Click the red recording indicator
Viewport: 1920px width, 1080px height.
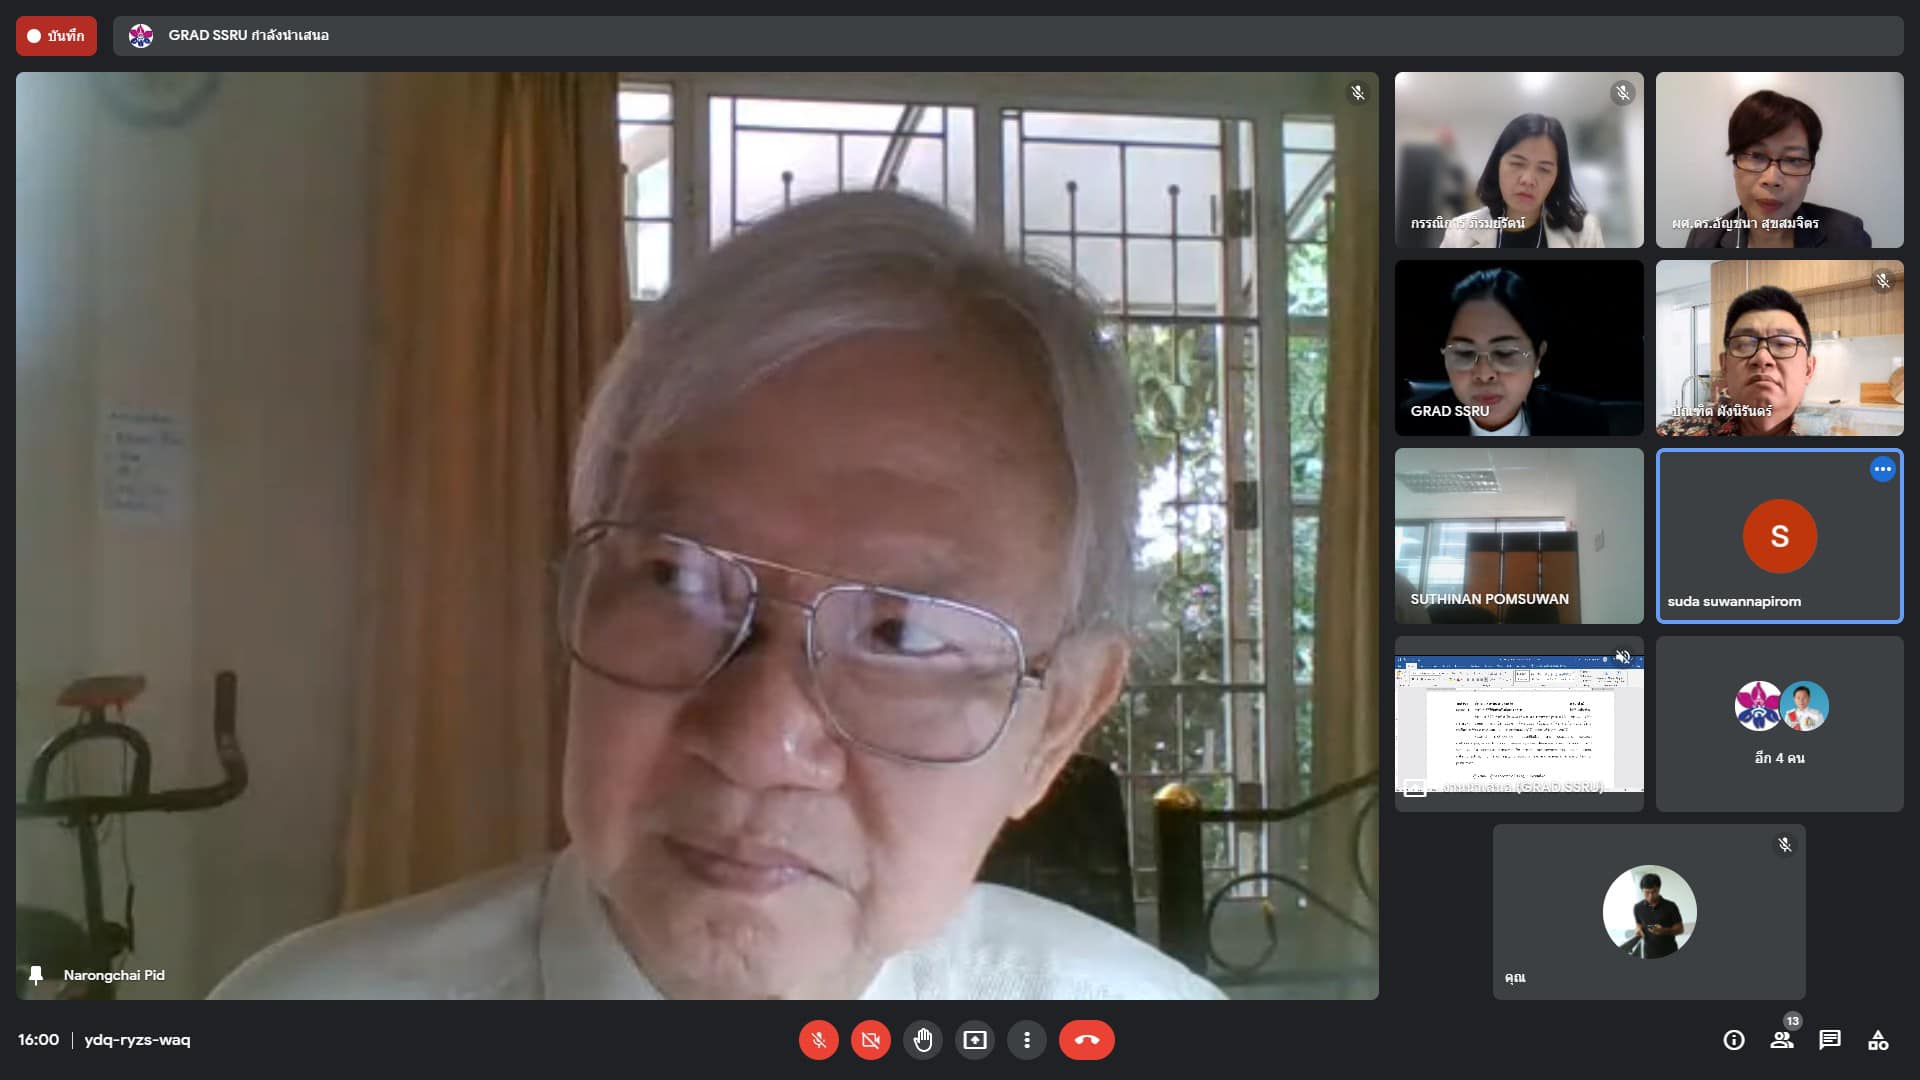coord(56,36)
